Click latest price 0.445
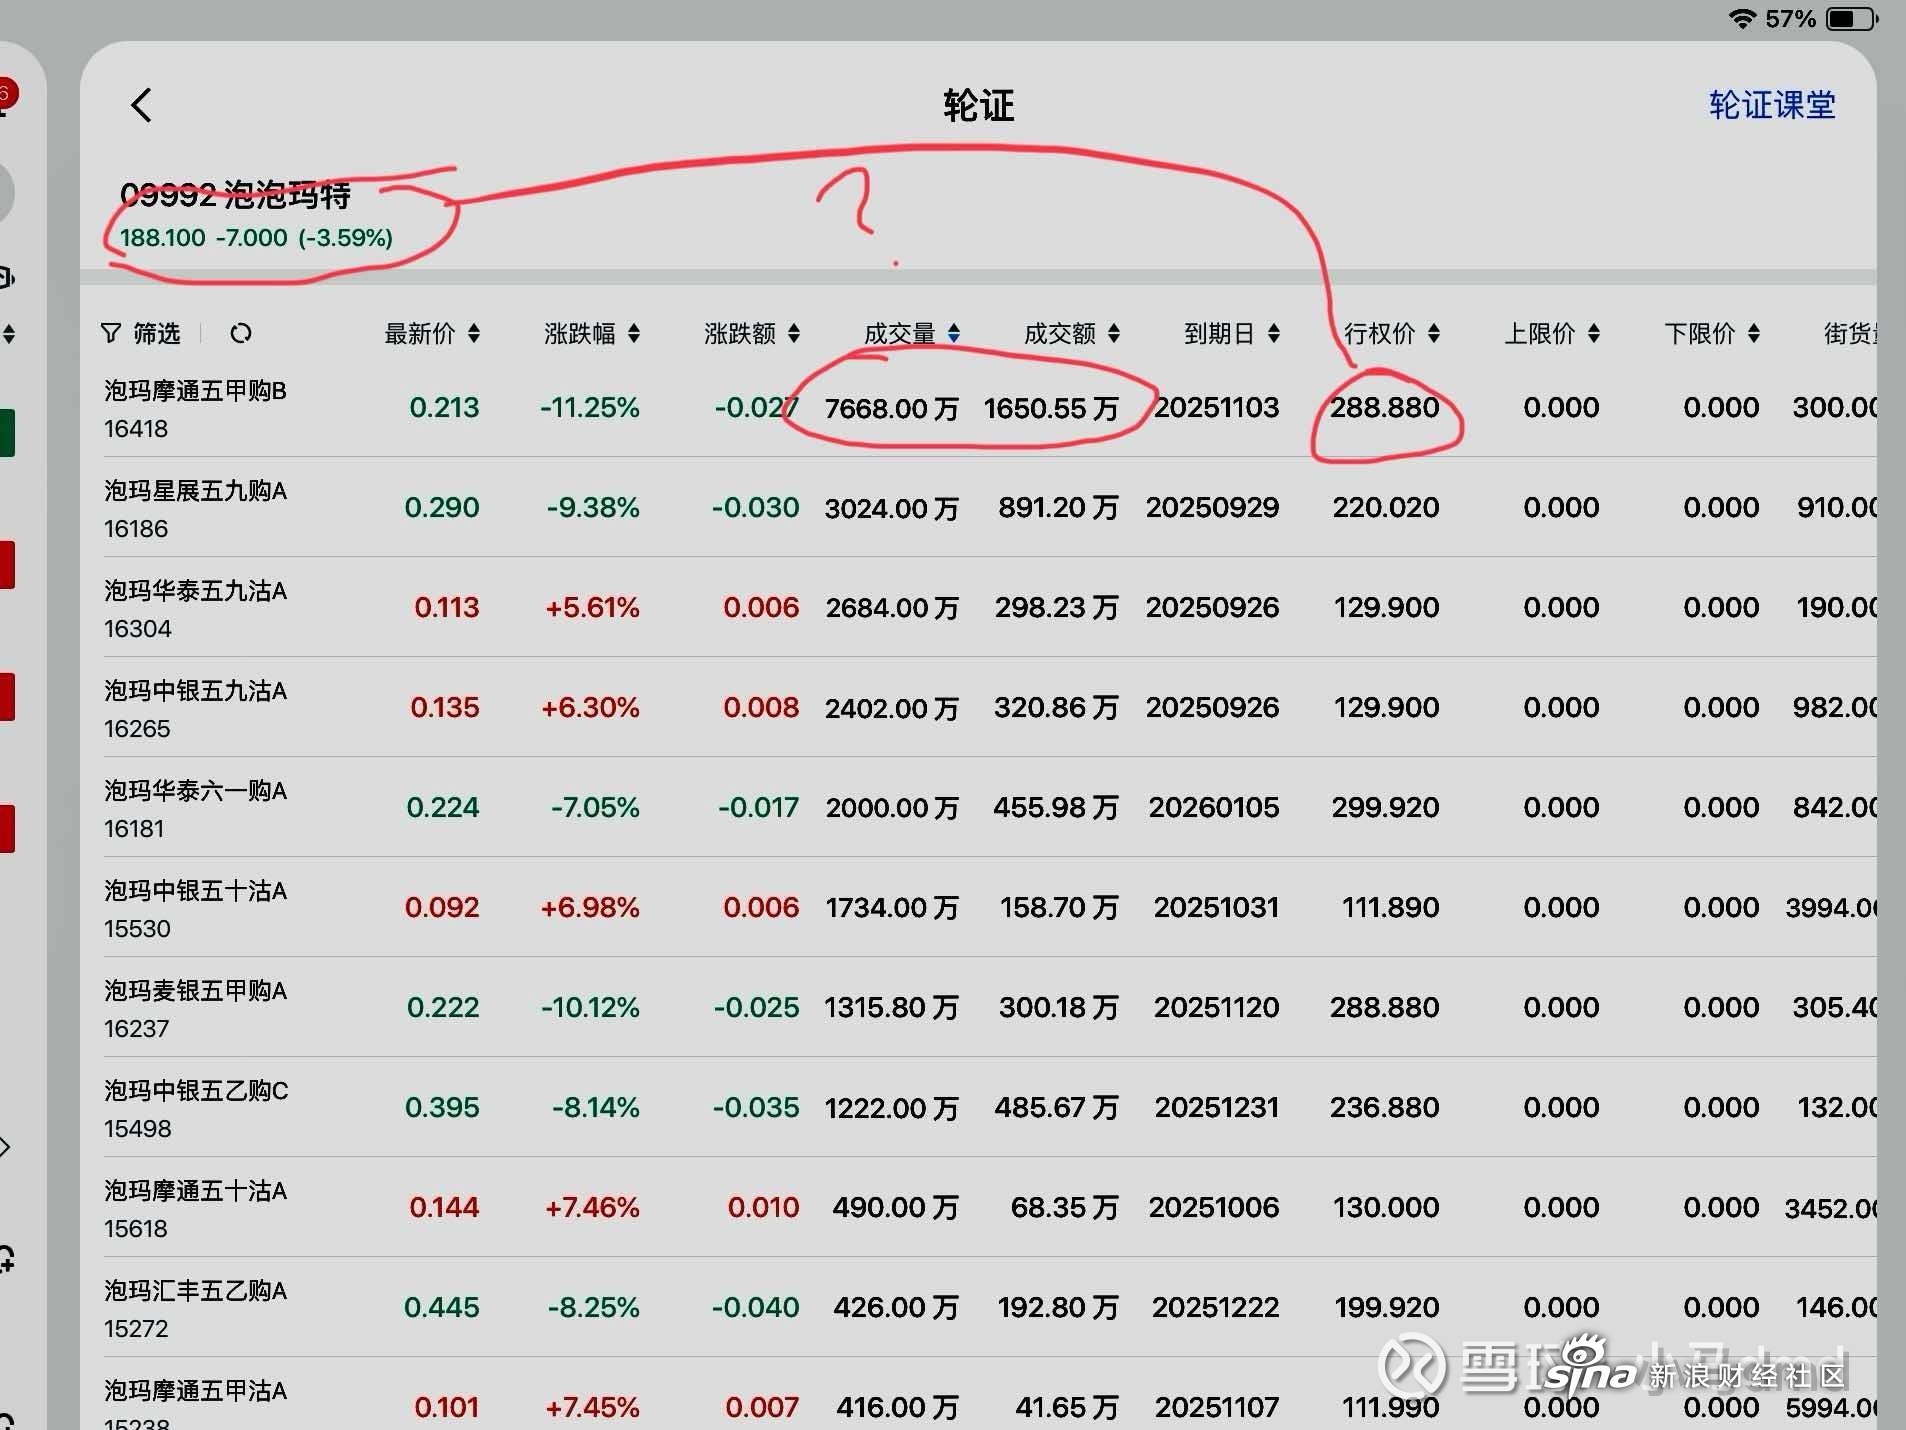The height and width of the screenshot is (1430, 1906). [x=441, y=1308]
